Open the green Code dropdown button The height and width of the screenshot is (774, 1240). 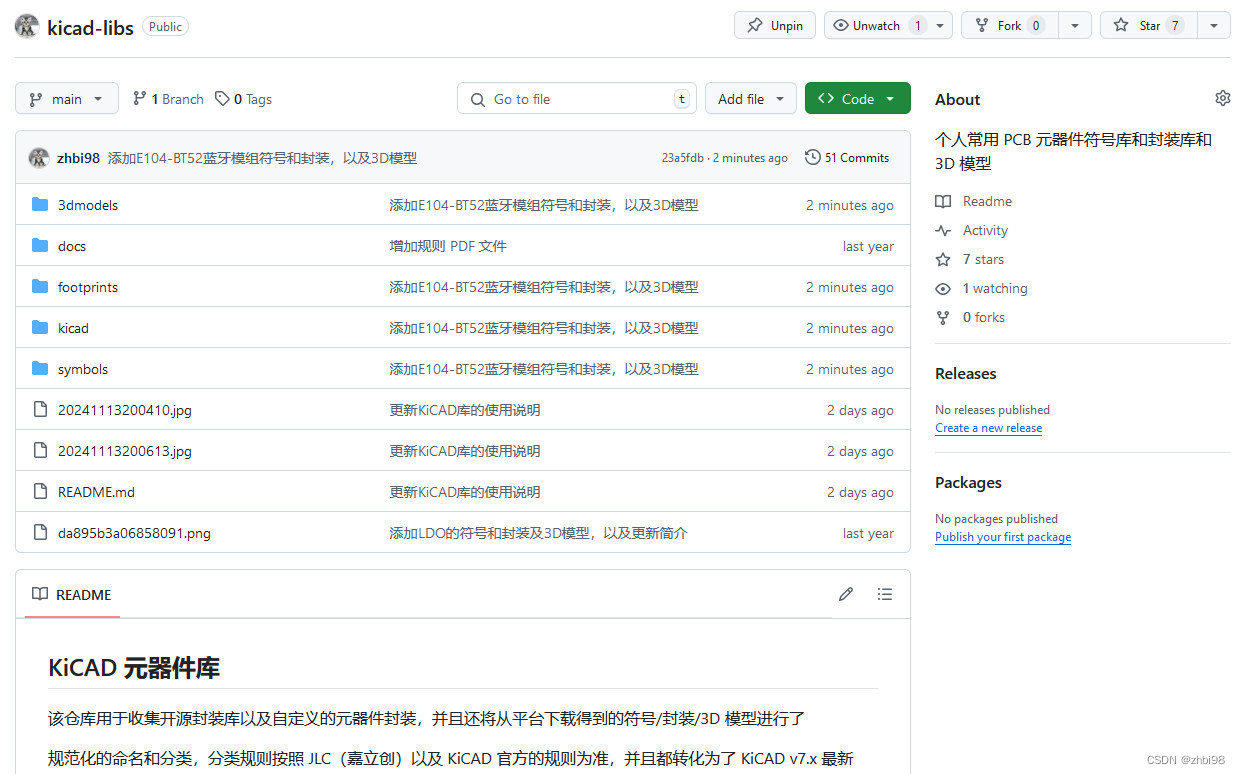pos(857,98)
